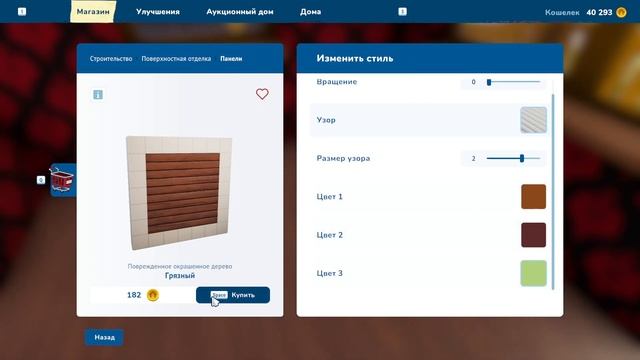640x360 pixels.
Task: Pick Цвет 3 light green swatch
Action: click(x=533, y=273)
